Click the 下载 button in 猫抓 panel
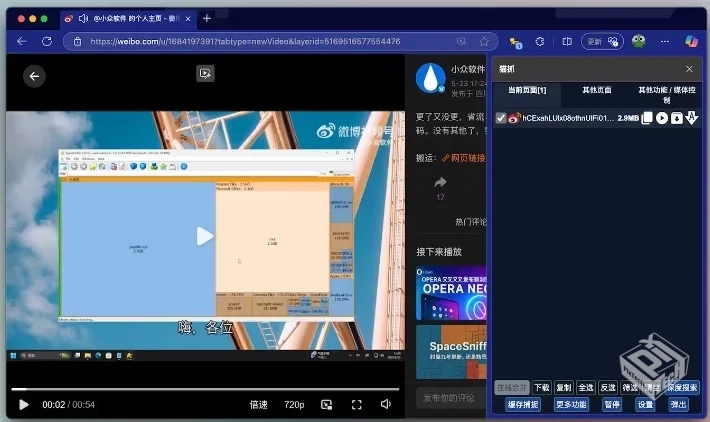The height and width of the screenshot is (422, 710). tap(542, 388)
